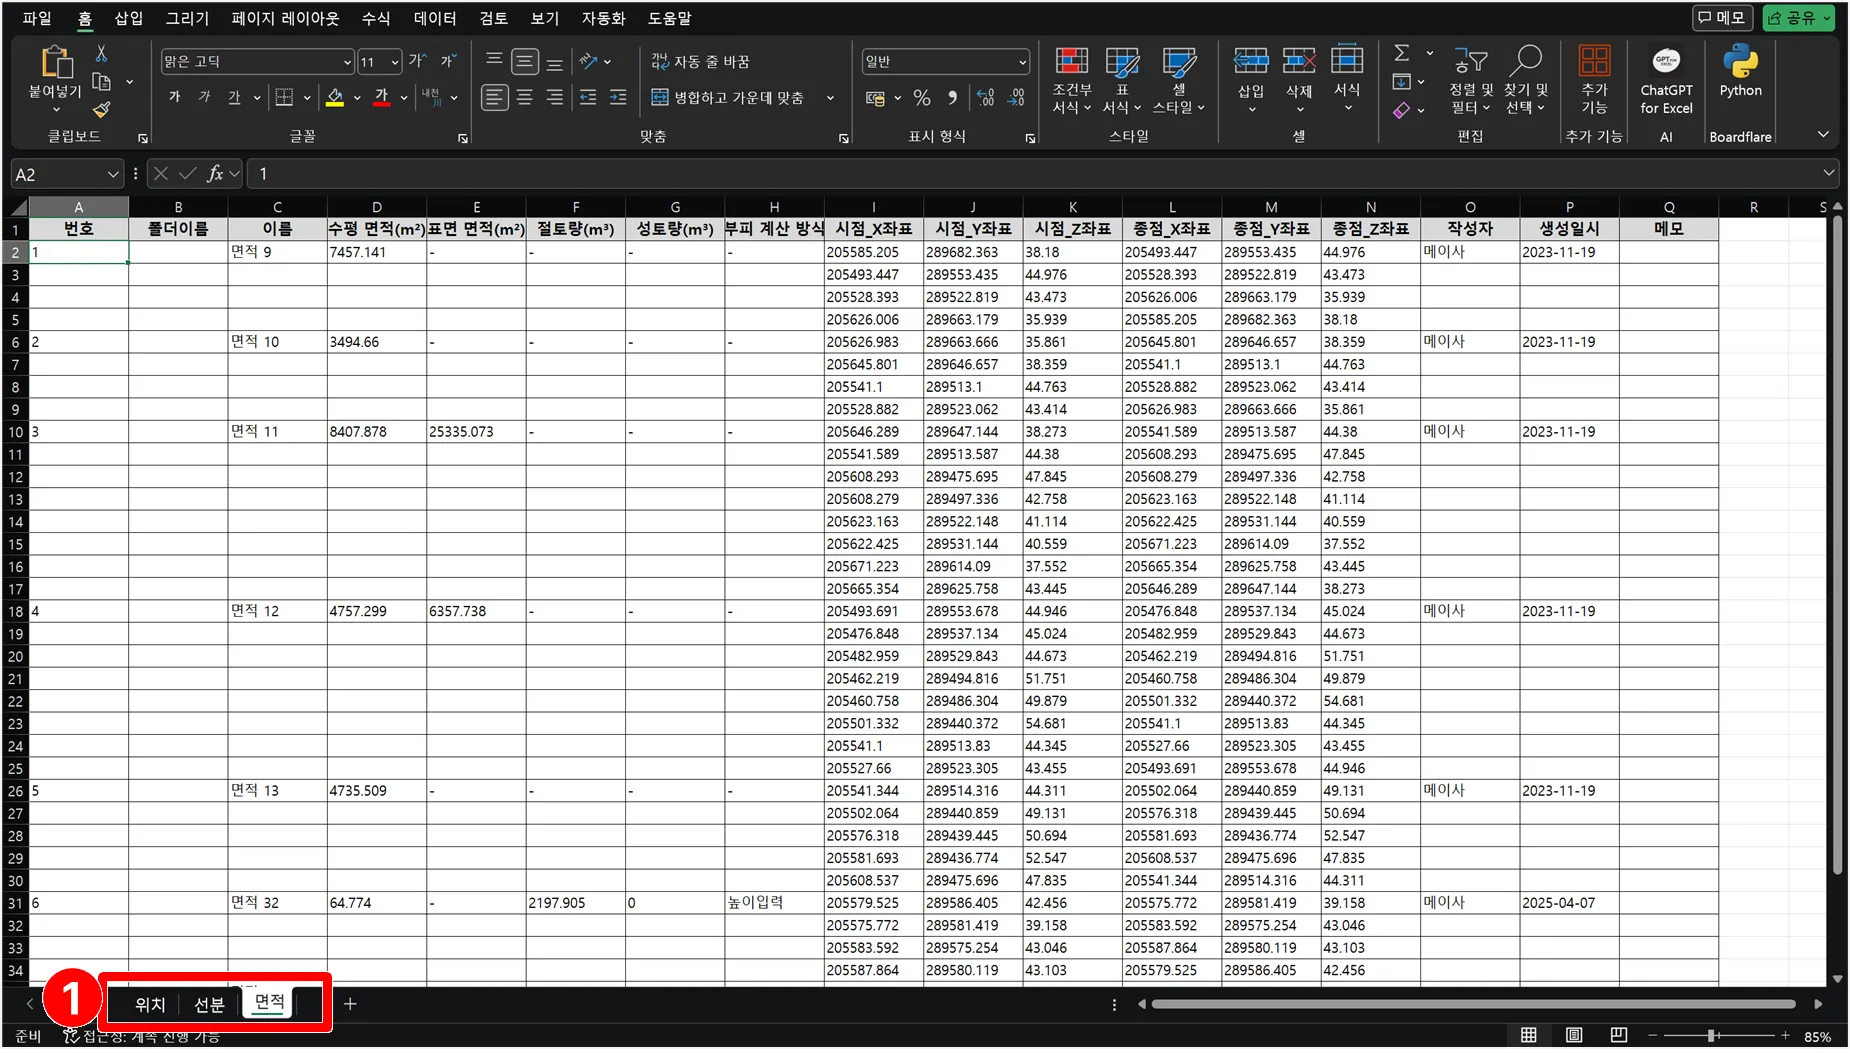The height and width of the screenshot is (1053, 1850).
Task: Toggle wrap text (자동 줄 바꿈)
Action: pos(701,62)
